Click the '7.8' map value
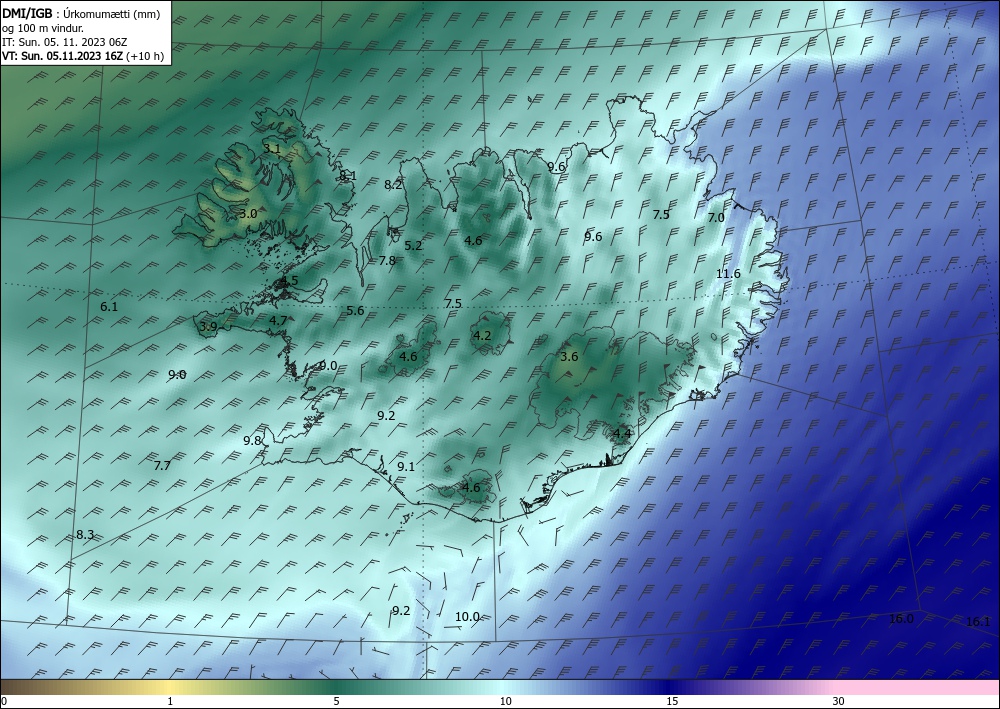This screenshot has height=709, width=1000. click(x=387, y=260)
